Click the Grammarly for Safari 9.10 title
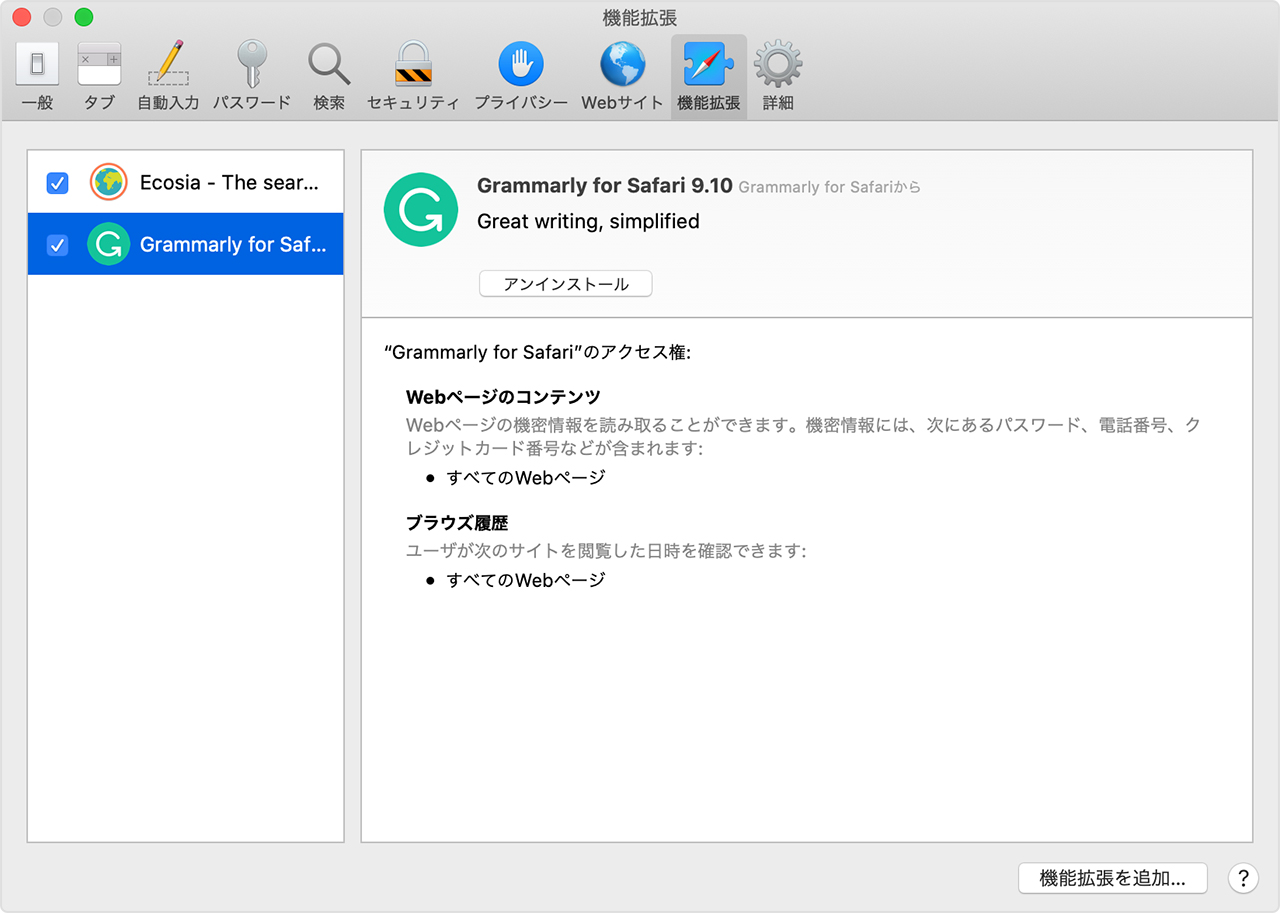 coord(605,186)
